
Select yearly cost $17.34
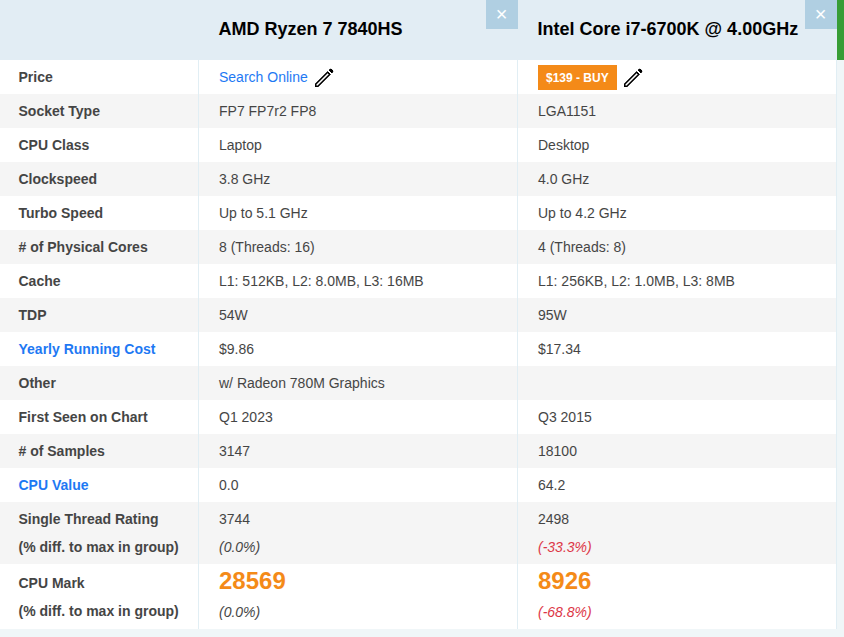[x=559, y=349]
